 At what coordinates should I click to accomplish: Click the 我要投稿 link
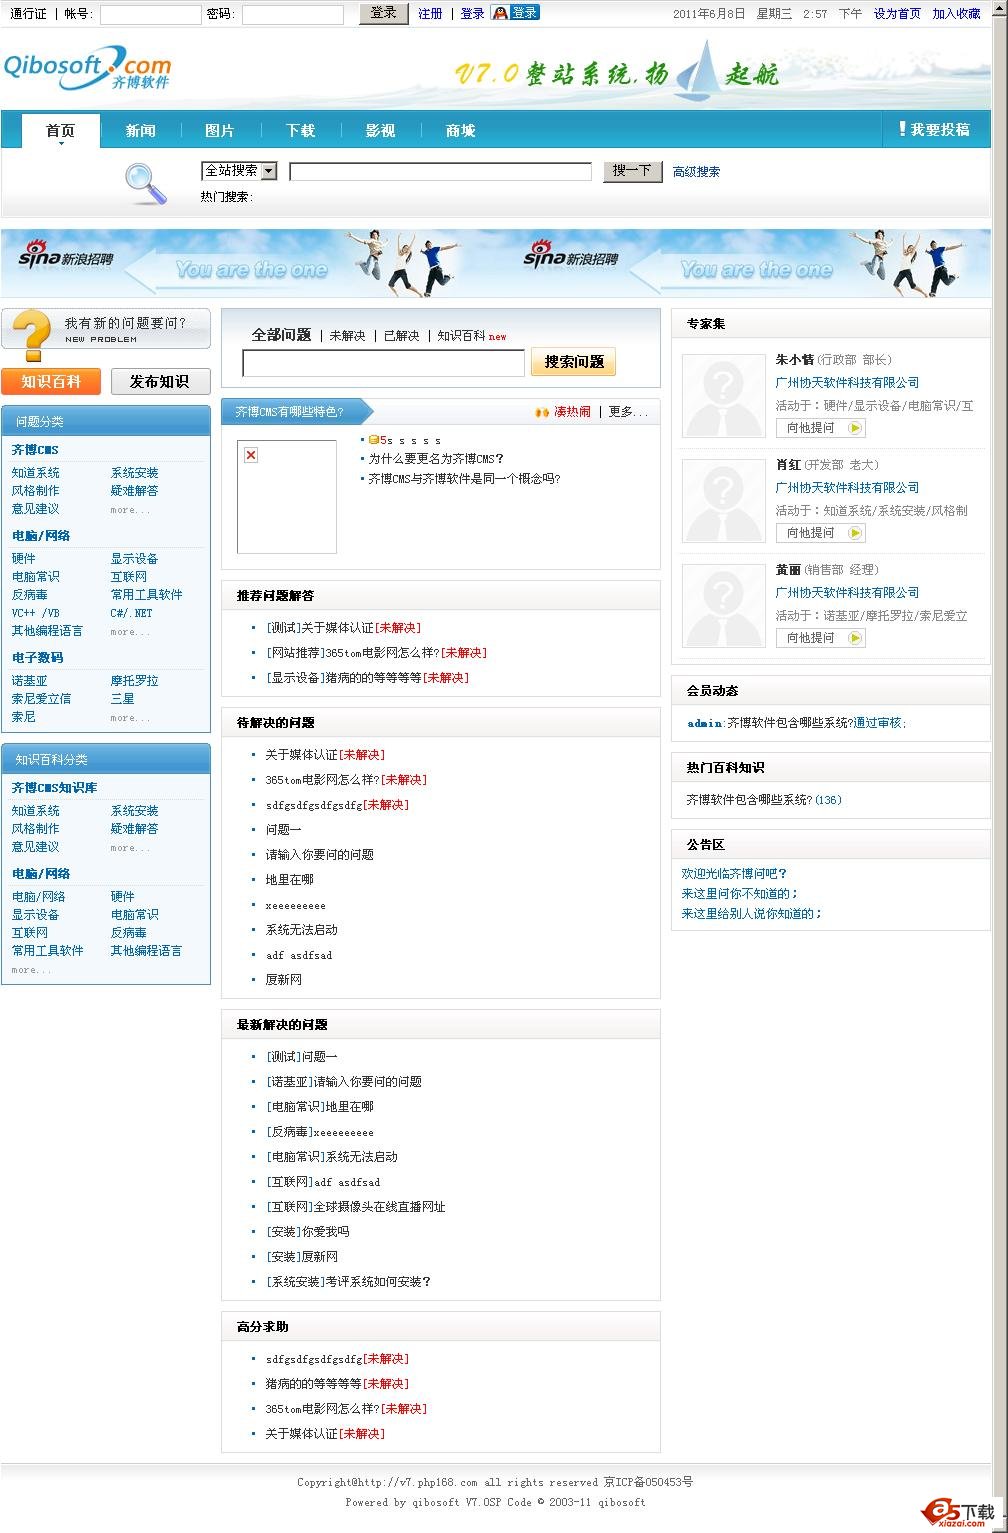(x=940, y=130)
